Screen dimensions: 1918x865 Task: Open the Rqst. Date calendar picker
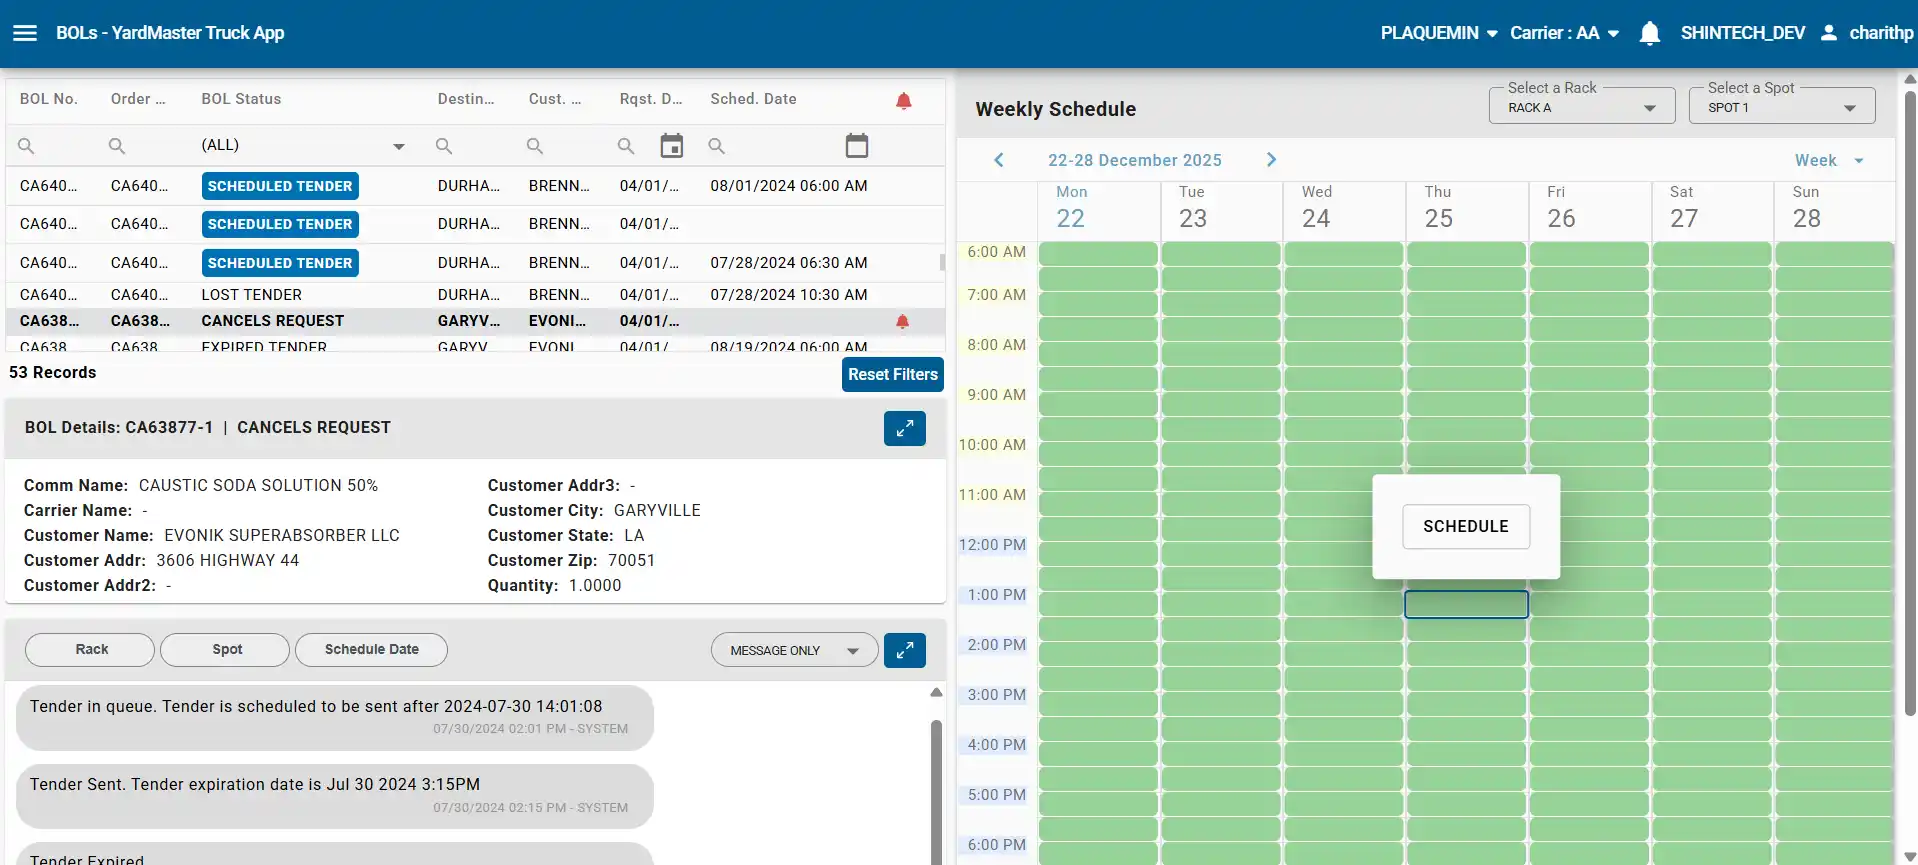coord(672,146)
